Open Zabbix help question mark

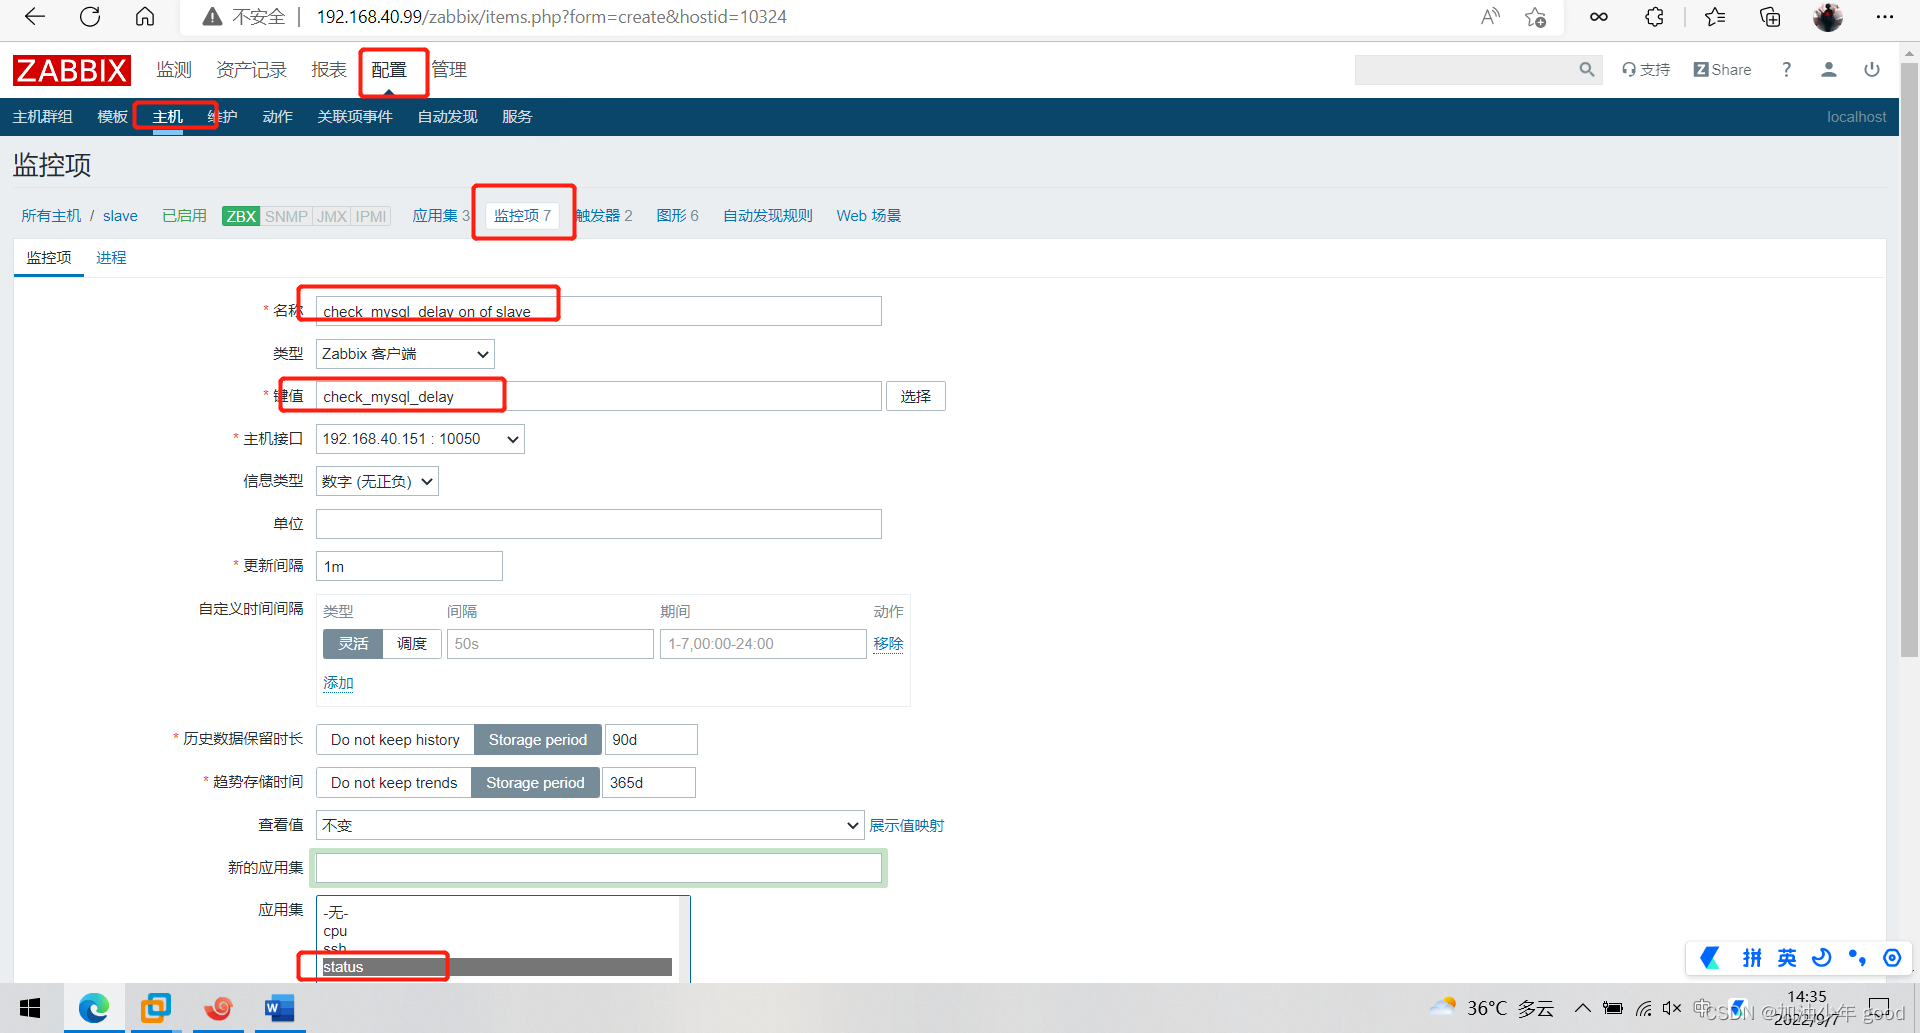pyautogui.click(x=1786, y=69)
